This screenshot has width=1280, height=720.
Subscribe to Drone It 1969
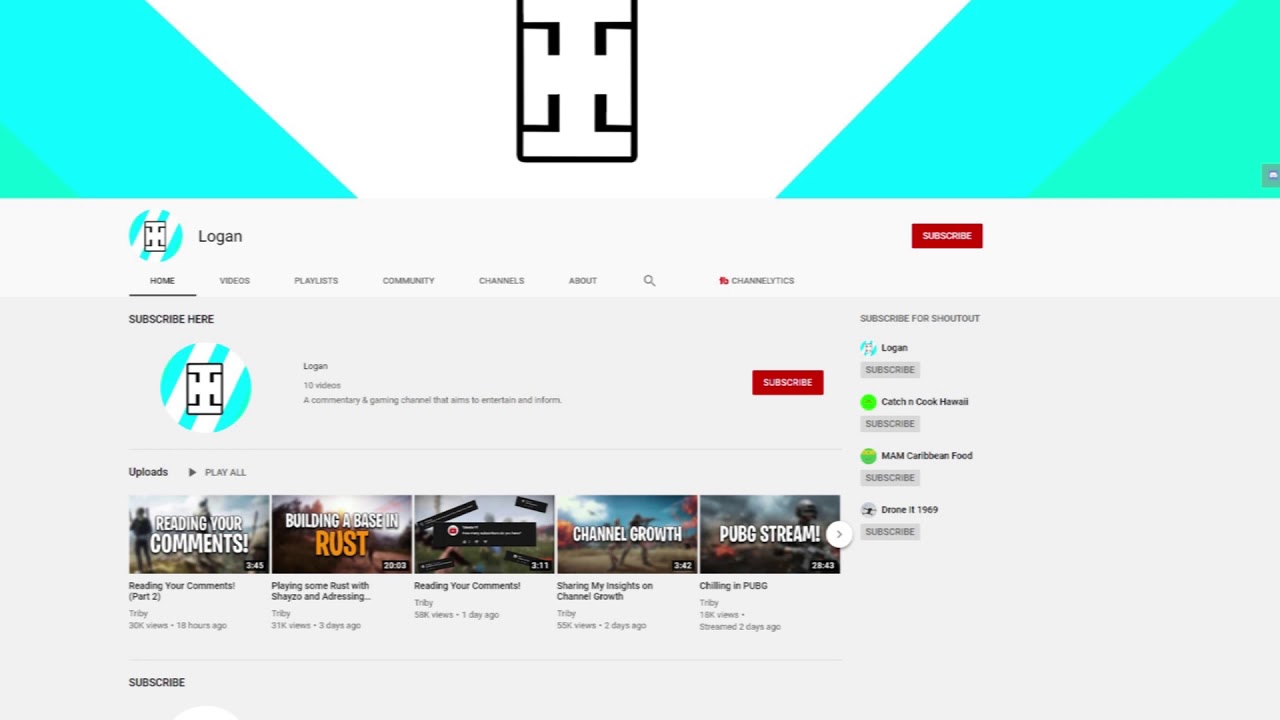pyautogui.click(x=890, y=532)
